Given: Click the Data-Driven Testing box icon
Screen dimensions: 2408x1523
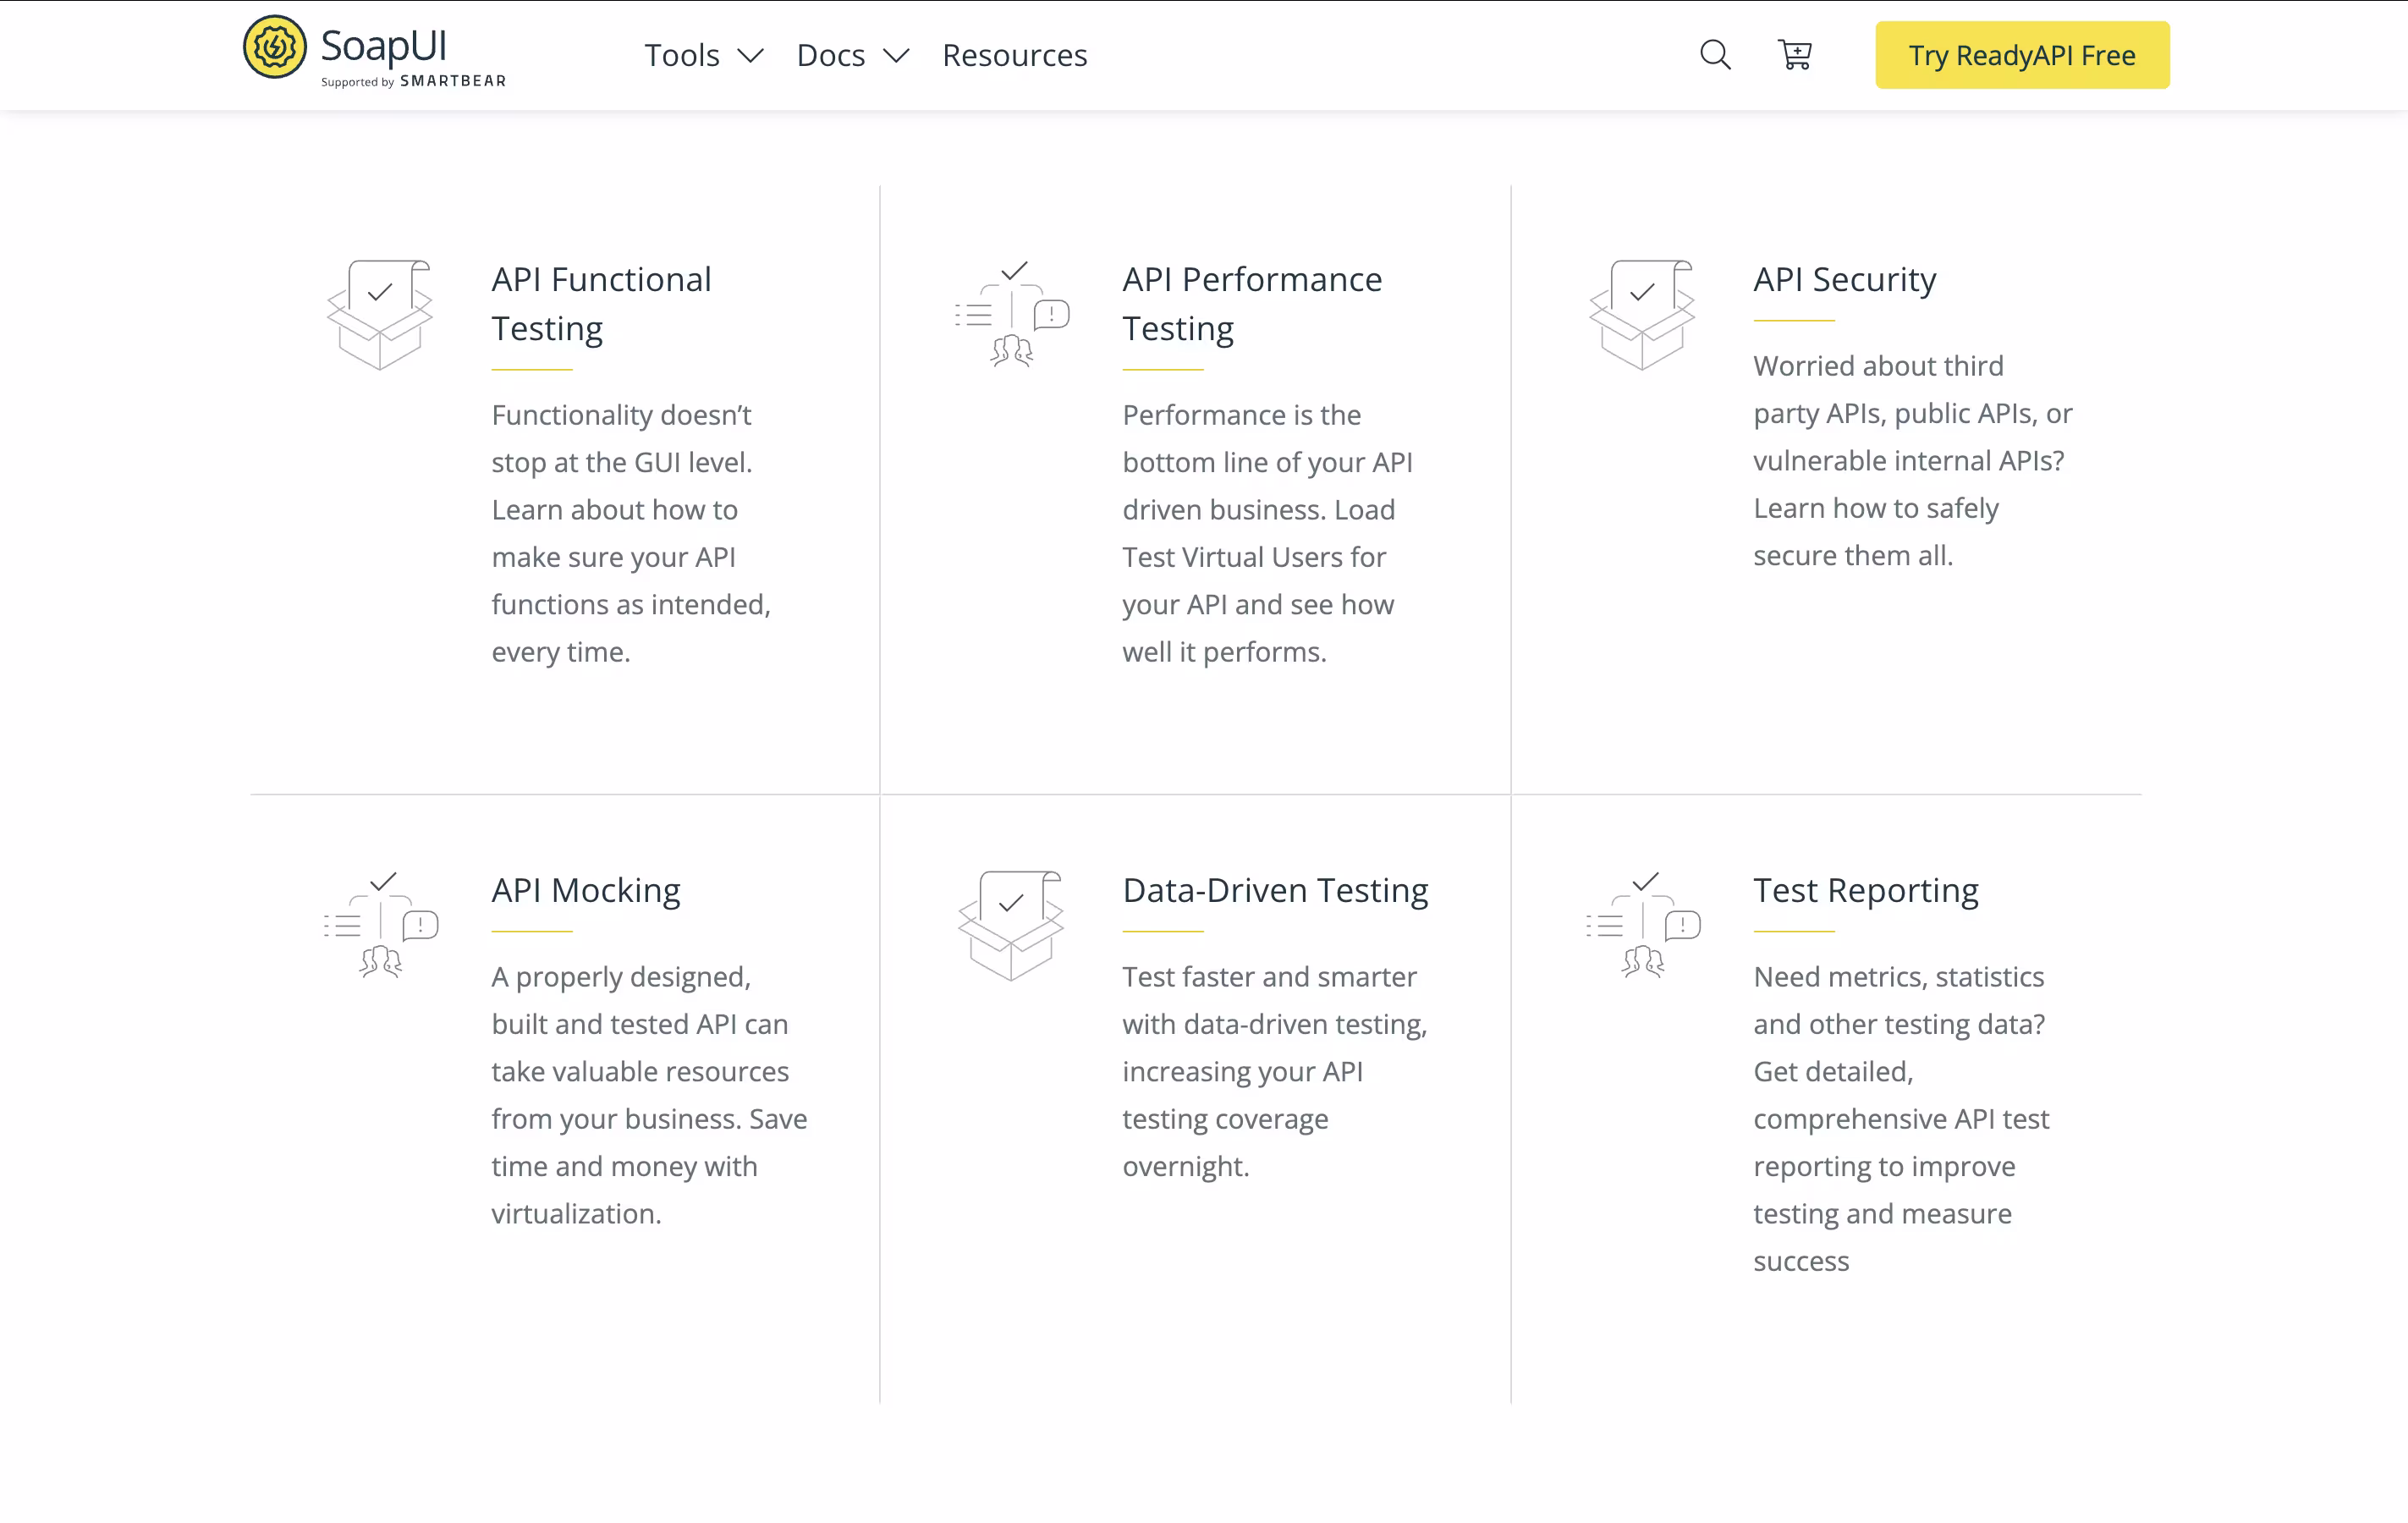Looking at the screenshot, I should click(x=1011, y=925).
